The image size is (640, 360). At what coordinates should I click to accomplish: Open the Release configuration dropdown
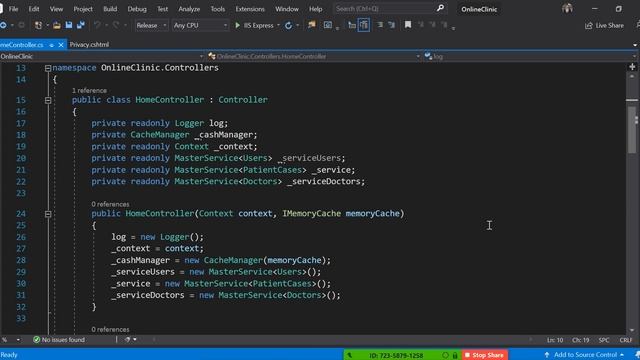point(151,25)
